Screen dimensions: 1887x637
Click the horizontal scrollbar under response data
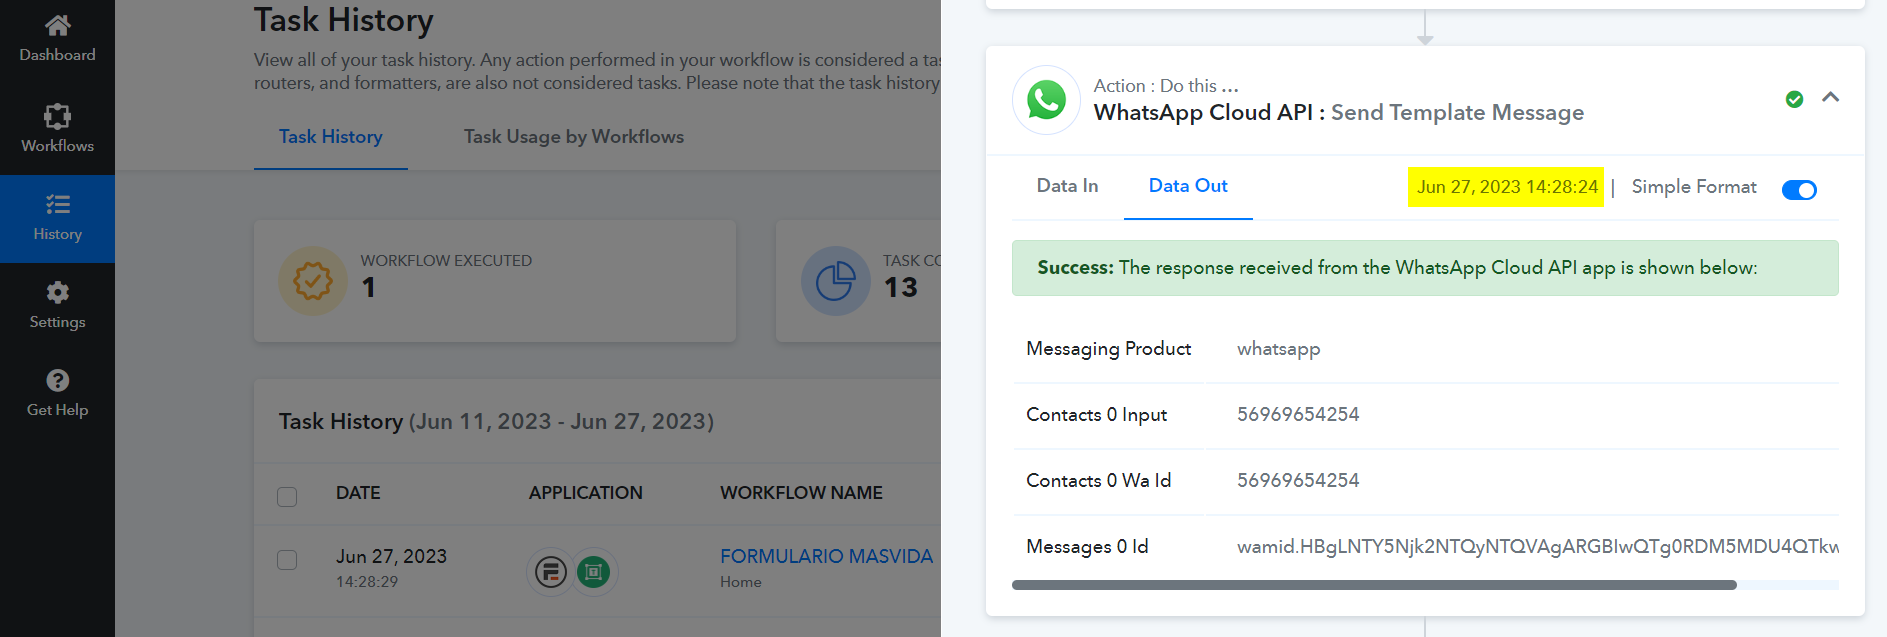click(x=1374, y=585)
